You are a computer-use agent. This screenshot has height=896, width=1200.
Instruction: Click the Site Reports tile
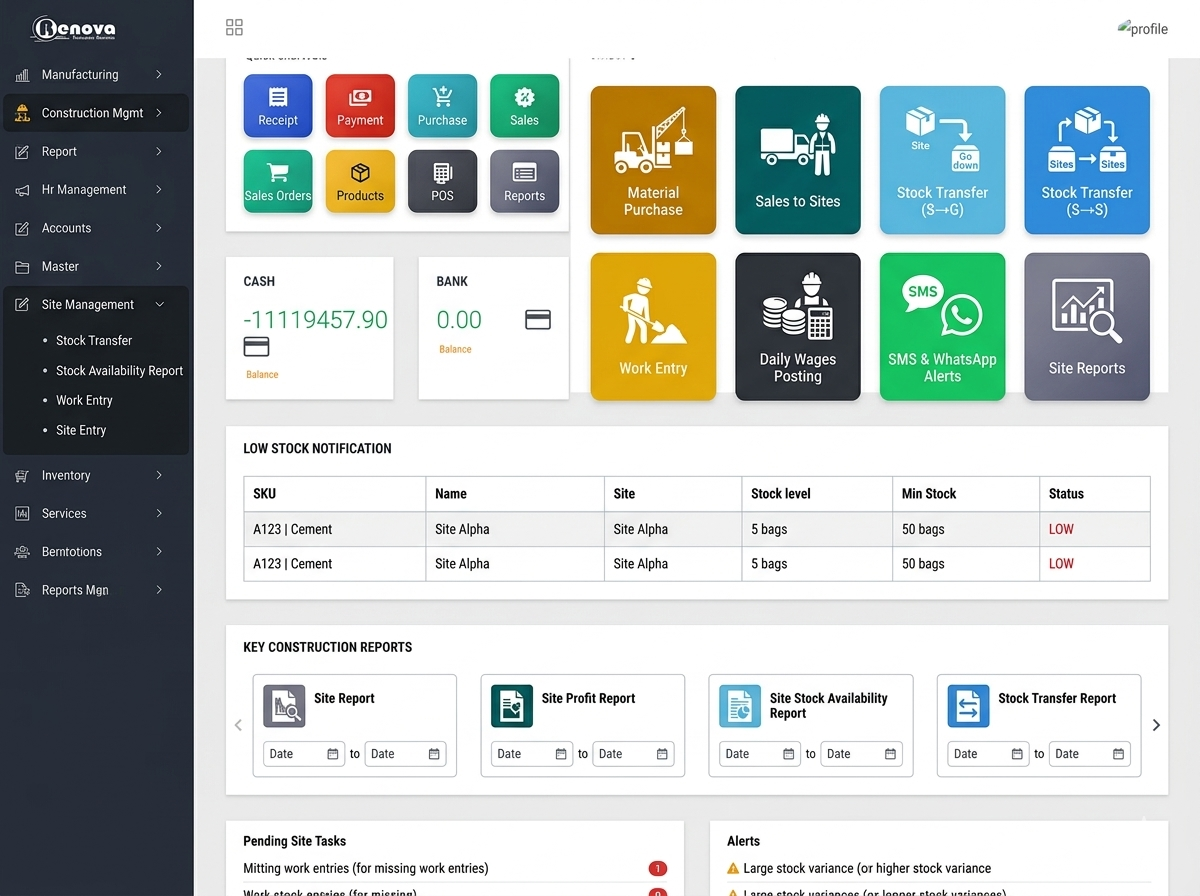click(x=1087, y=327)
